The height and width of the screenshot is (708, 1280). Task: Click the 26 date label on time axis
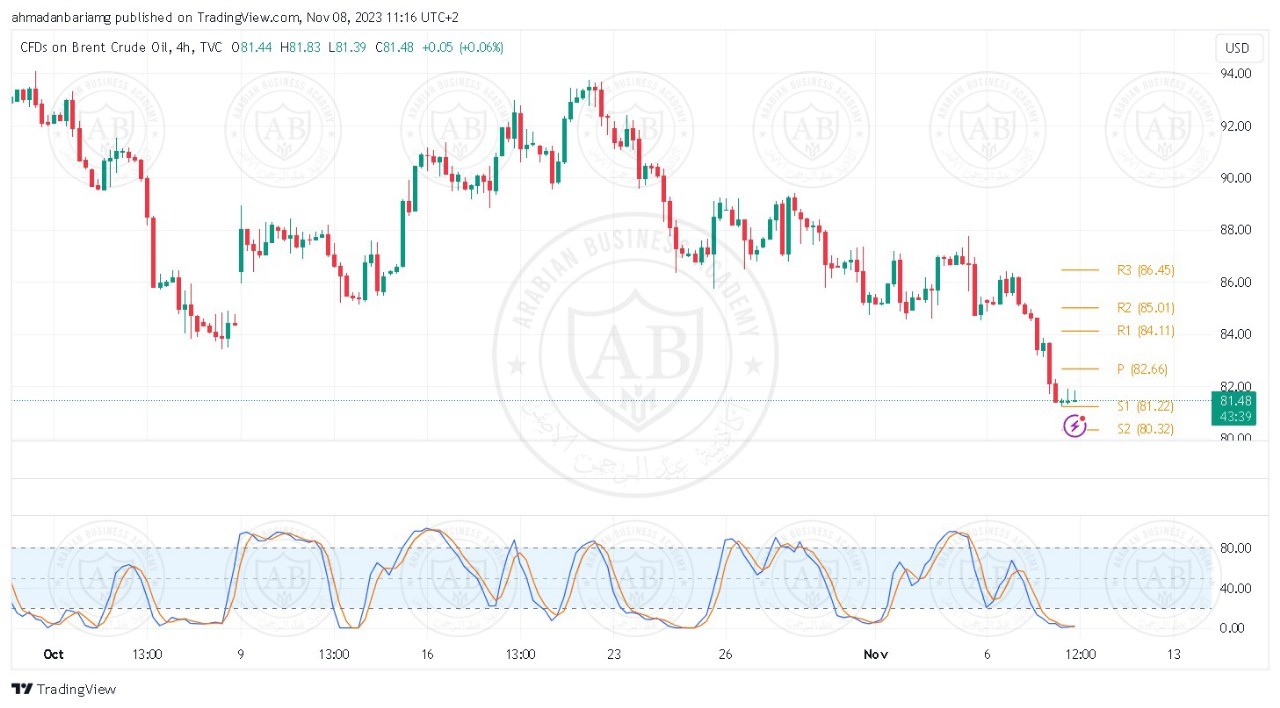(725, 654)
